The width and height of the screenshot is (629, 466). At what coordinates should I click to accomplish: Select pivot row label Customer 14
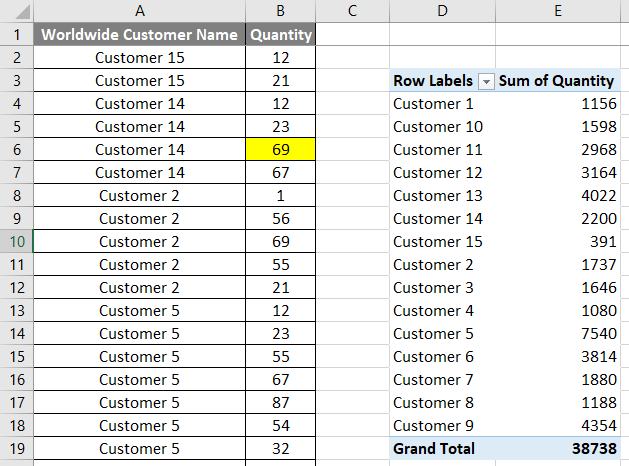tap(442, 219)
